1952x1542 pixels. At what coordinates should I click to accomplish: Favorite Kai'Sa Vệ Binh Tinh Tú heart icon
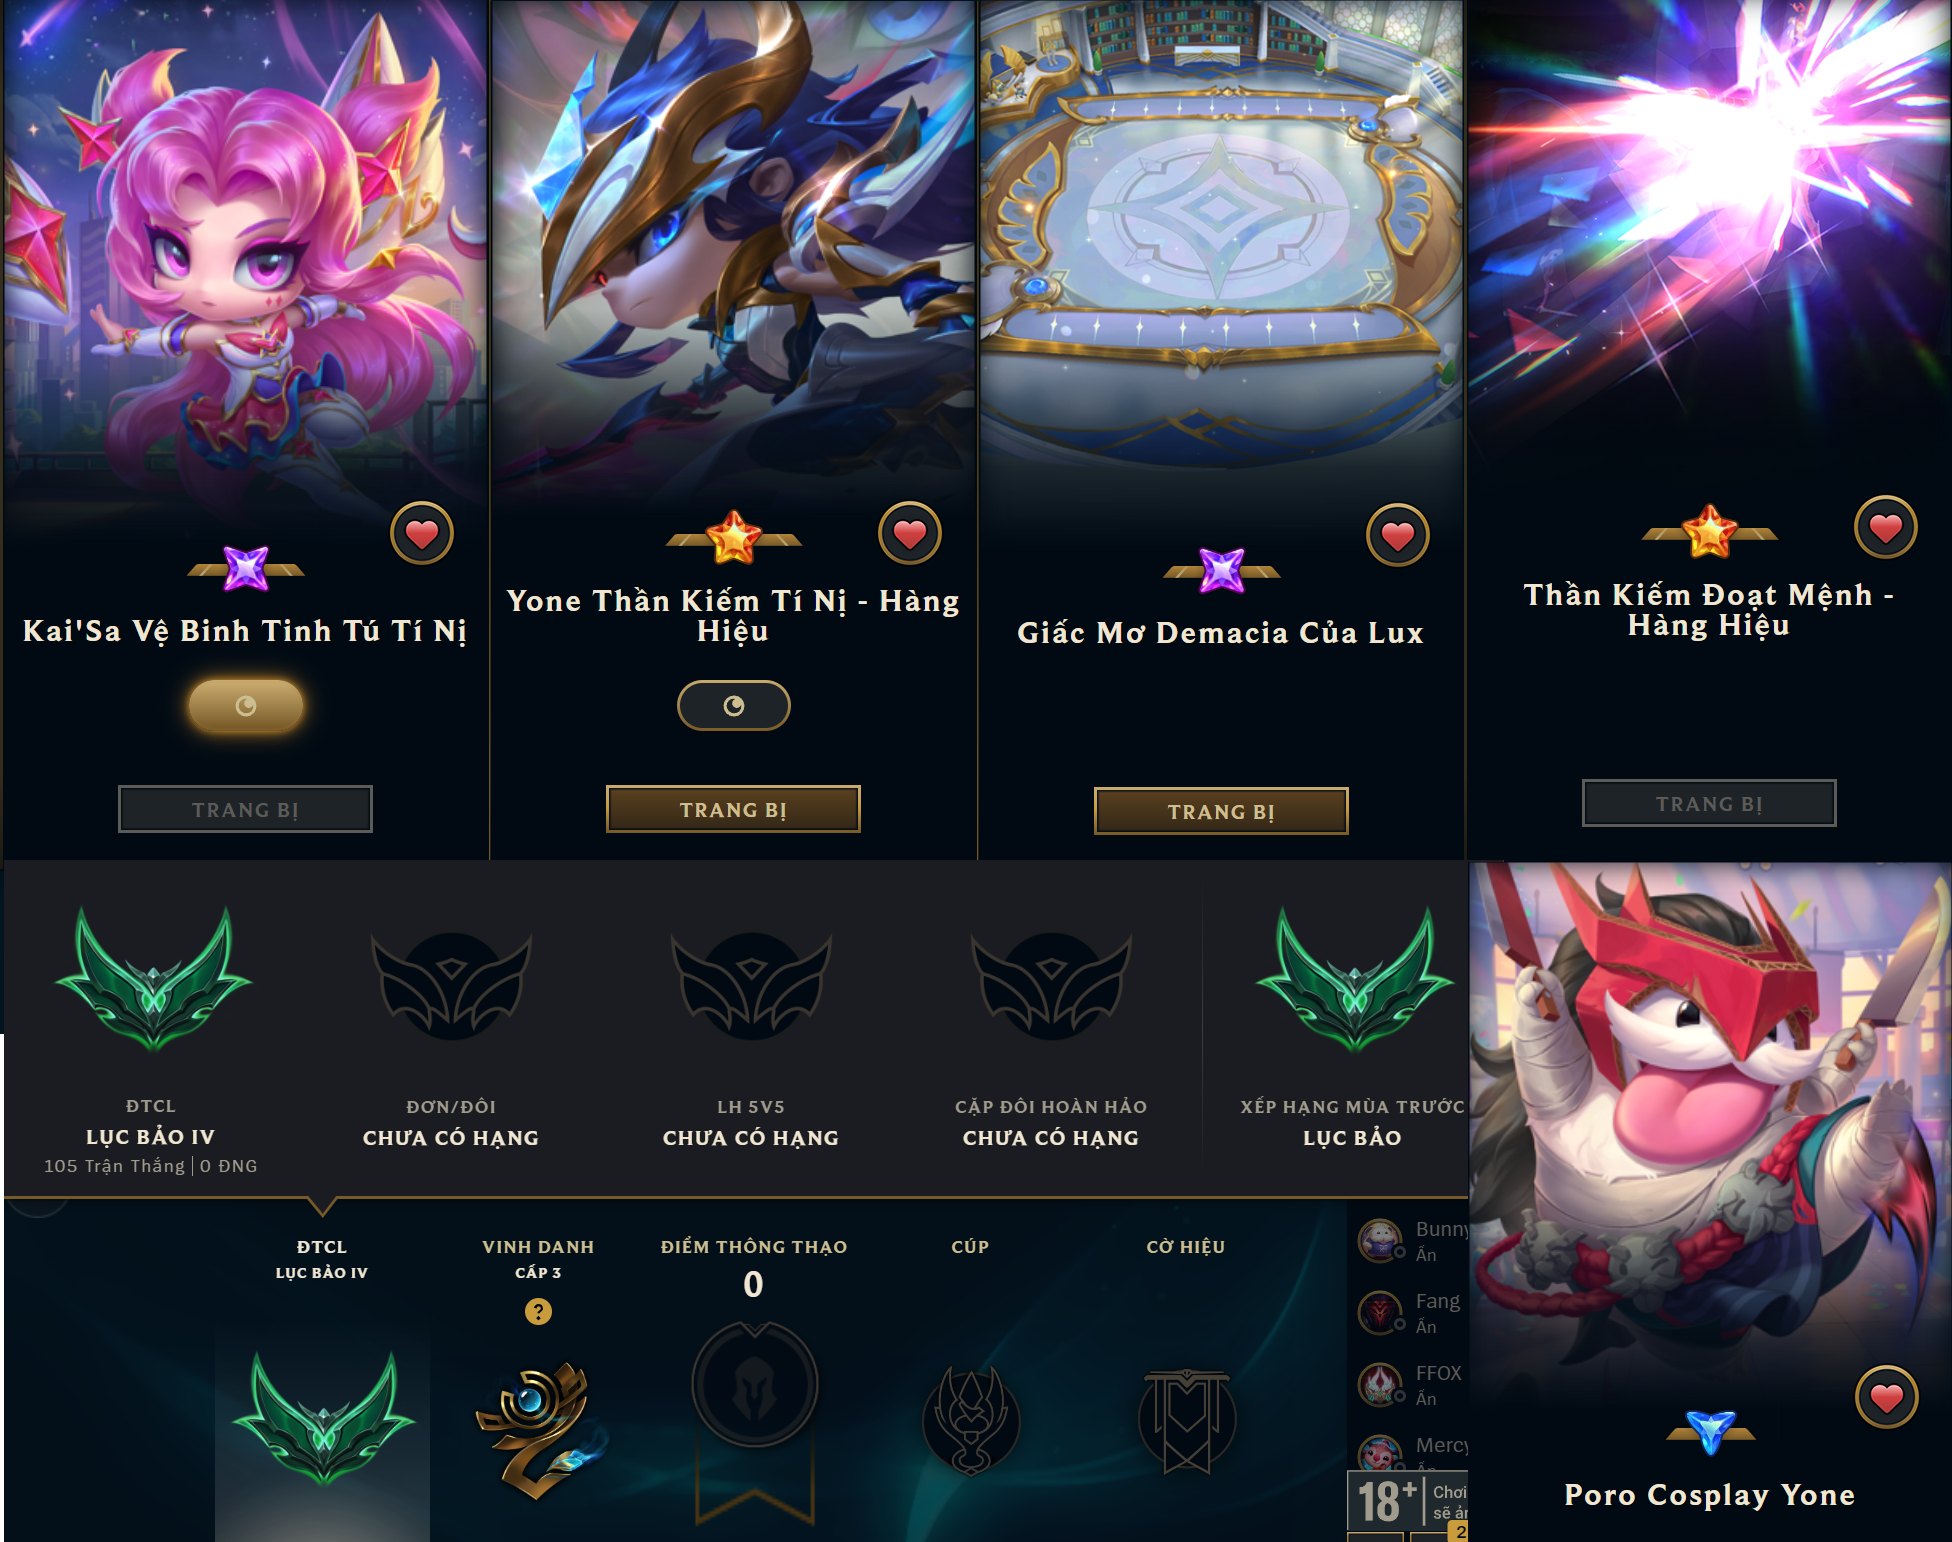click(x=421, y=533)
